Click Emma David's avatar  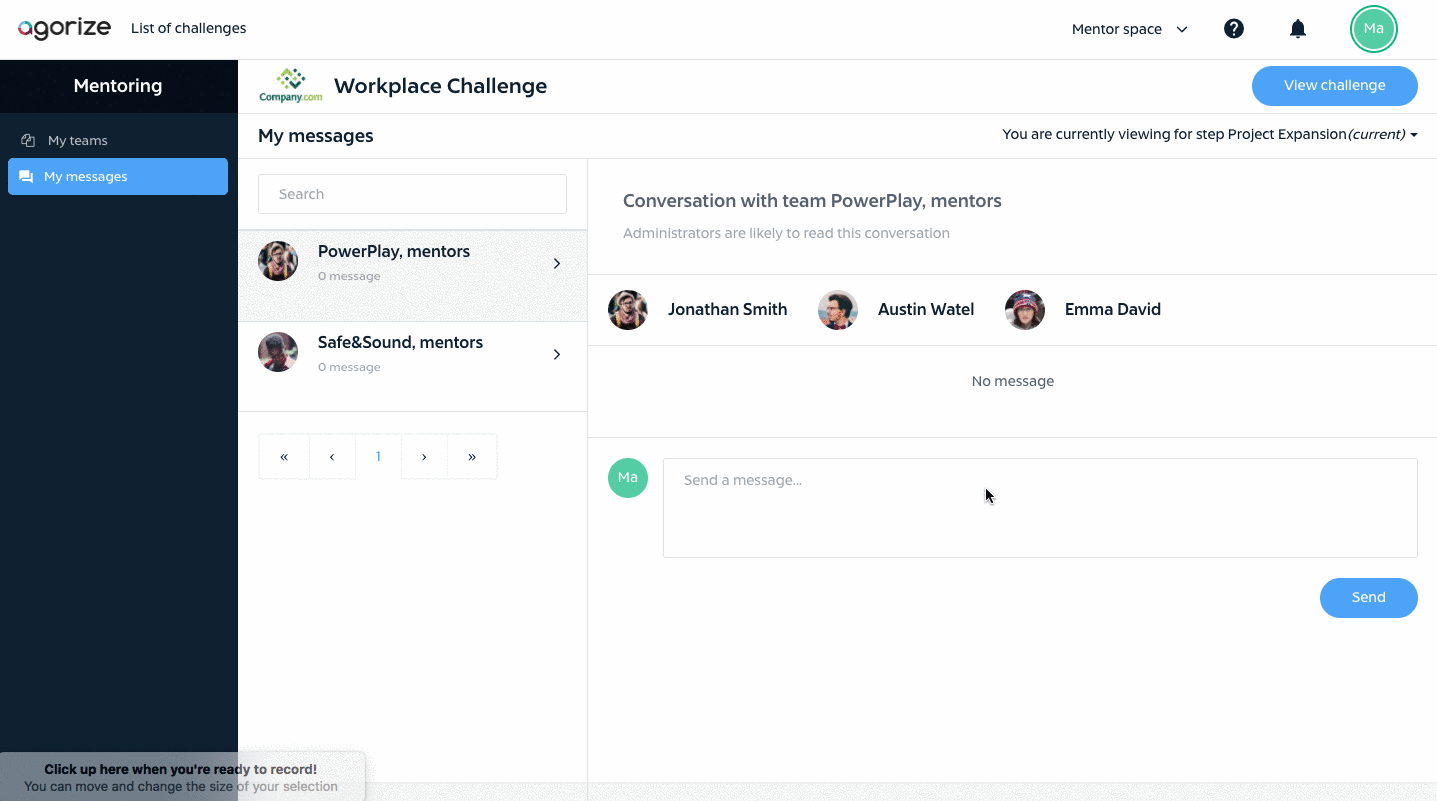tap(1025, 310)
